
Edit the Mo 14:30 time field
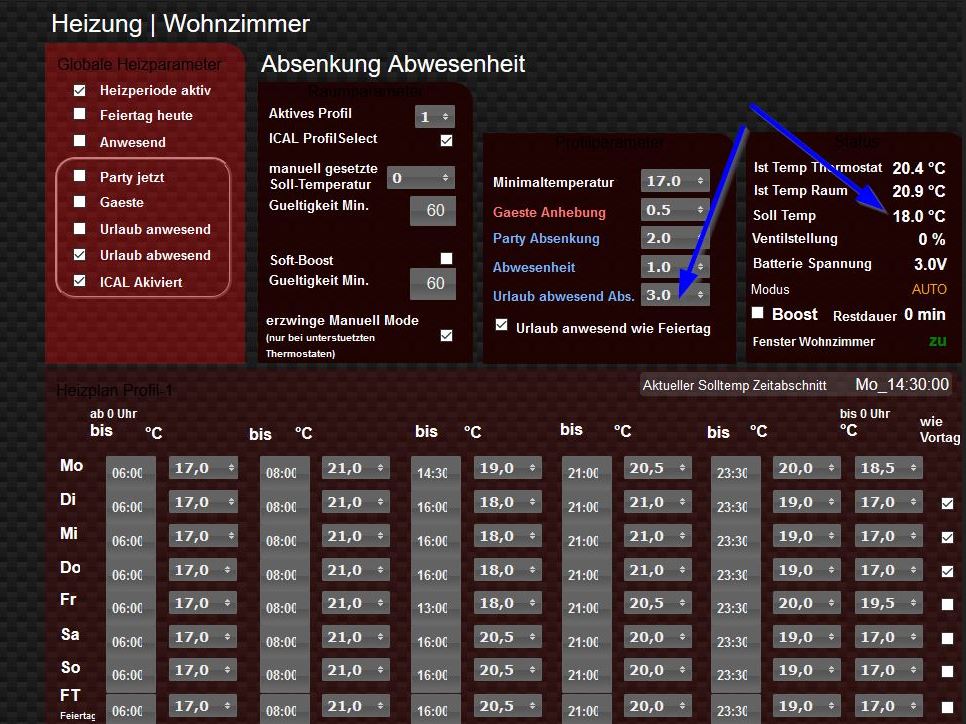click(x=435, y=473)
